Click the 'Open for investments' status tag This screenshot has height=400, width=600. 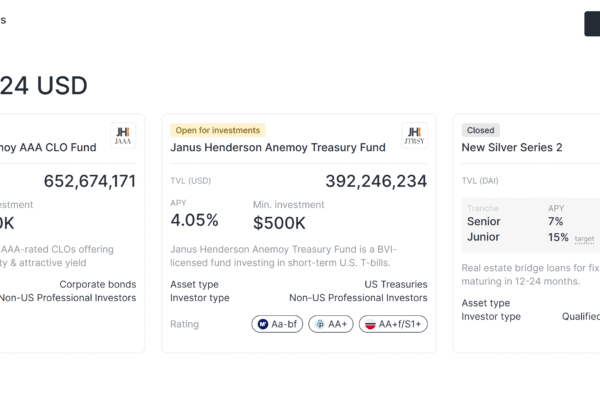pyautogui.click(x=218, y=130)
